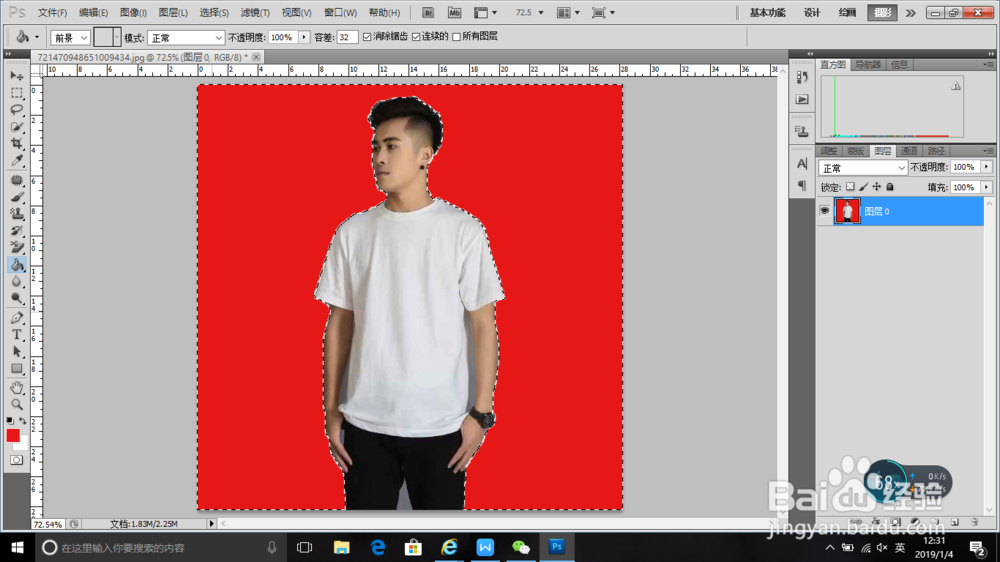
Task: Toggle Quick Mask mode icon
Action: click(x=17, y=460)
